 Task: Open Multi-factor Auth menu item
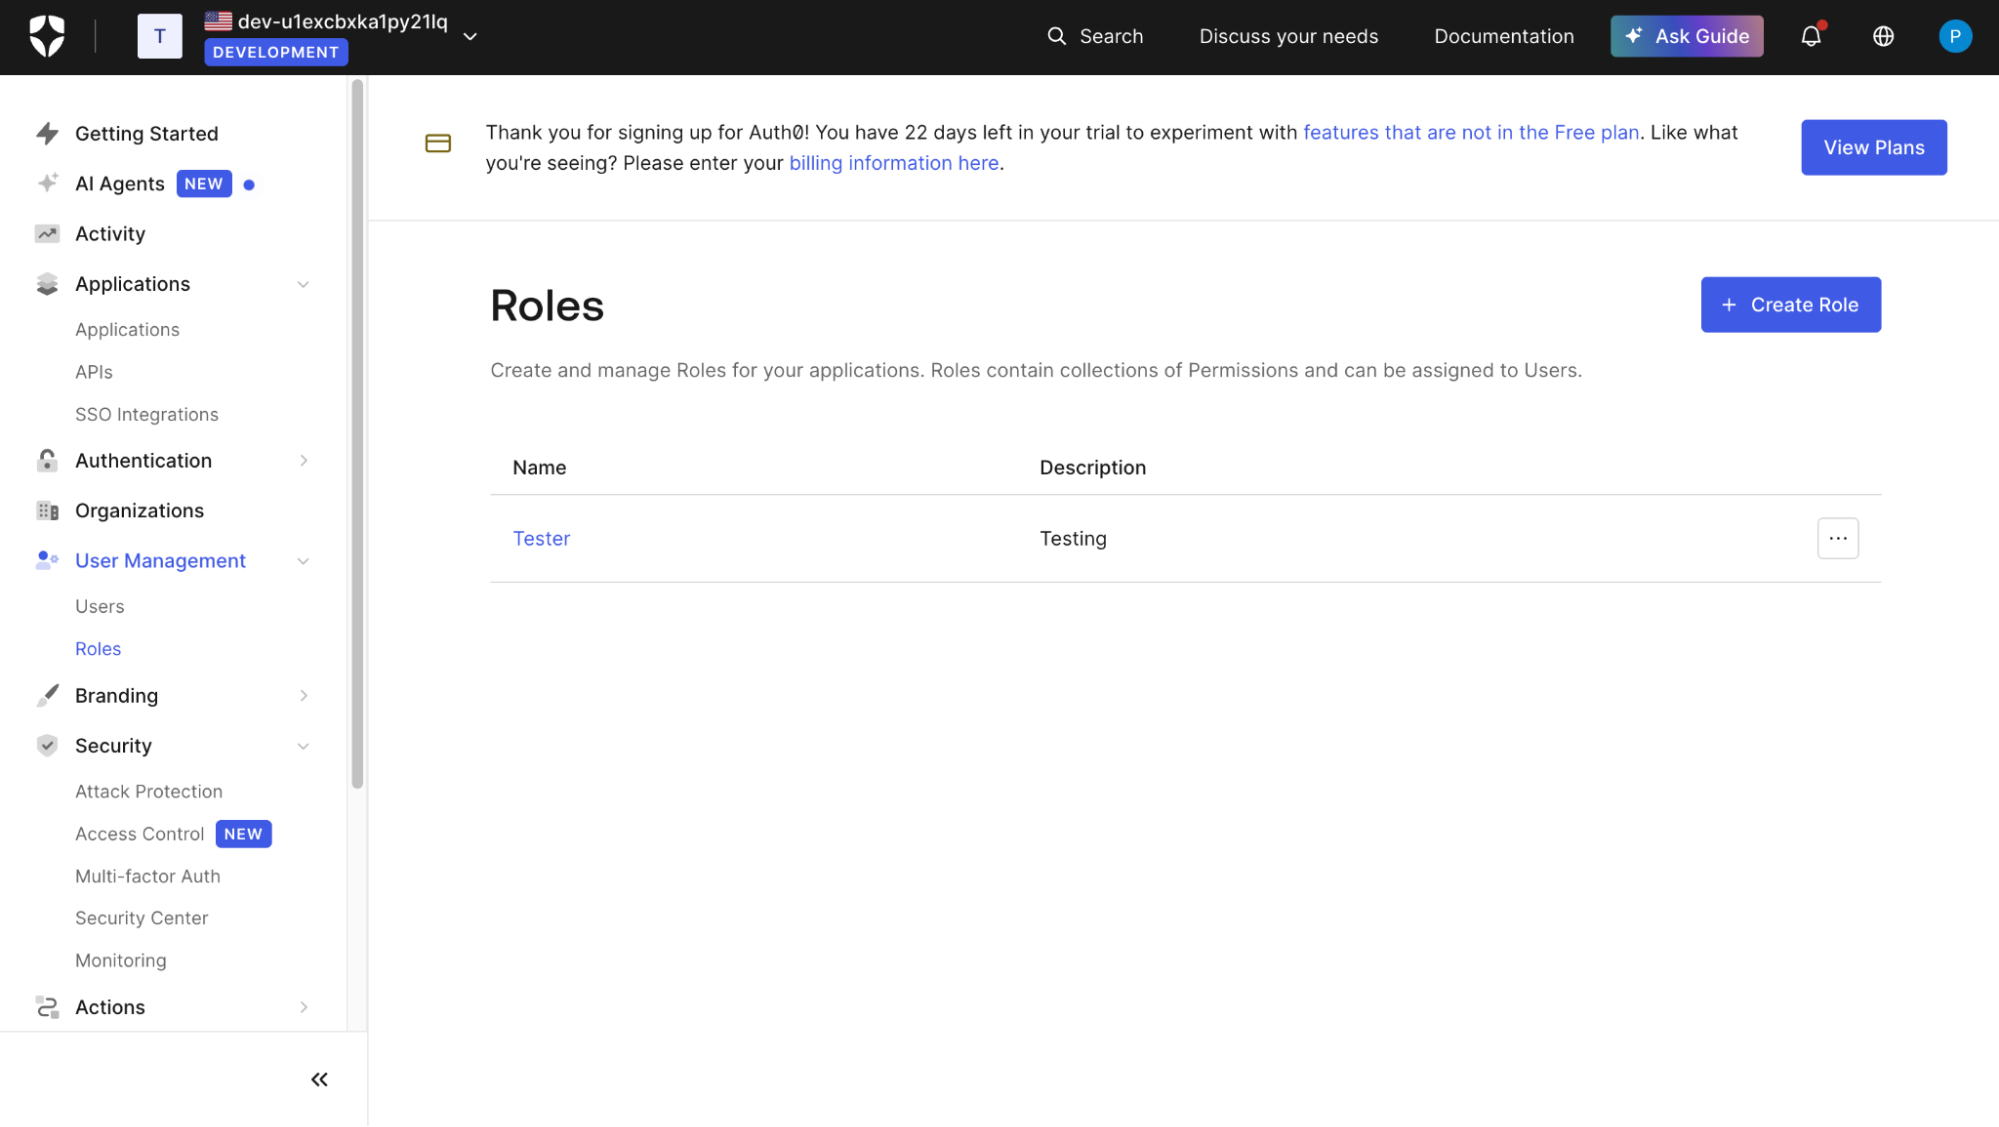click(148, 876)
